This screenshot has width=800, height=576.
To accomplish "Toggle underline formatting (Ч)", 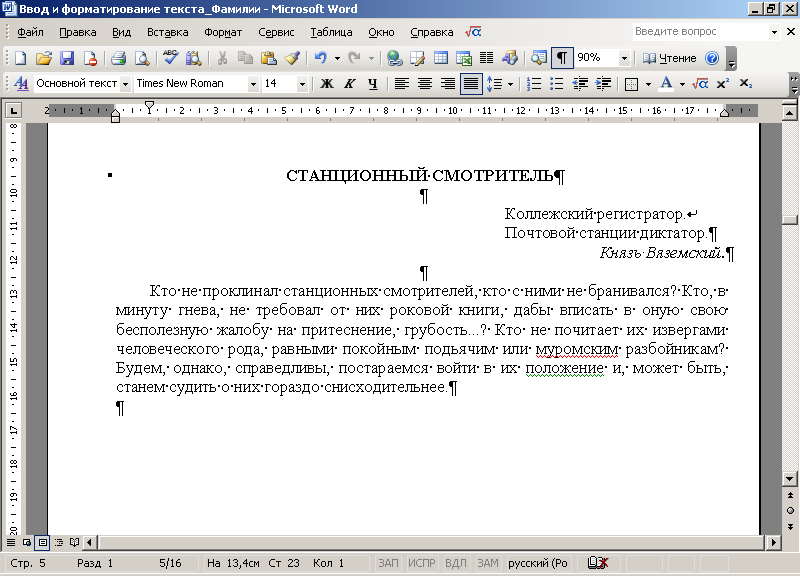I will (373, 84).
